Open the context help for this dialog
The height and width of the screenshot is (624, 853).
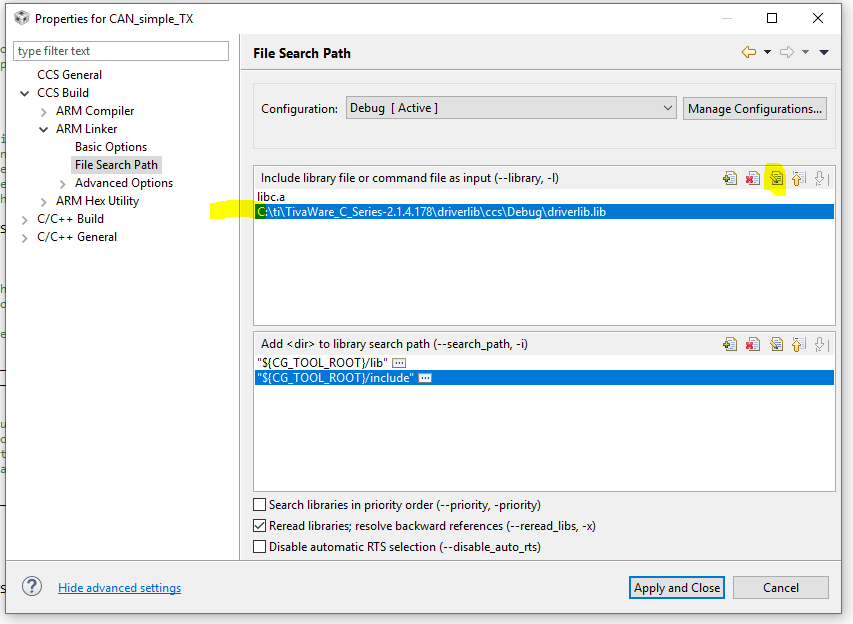[x=32, y=587]
